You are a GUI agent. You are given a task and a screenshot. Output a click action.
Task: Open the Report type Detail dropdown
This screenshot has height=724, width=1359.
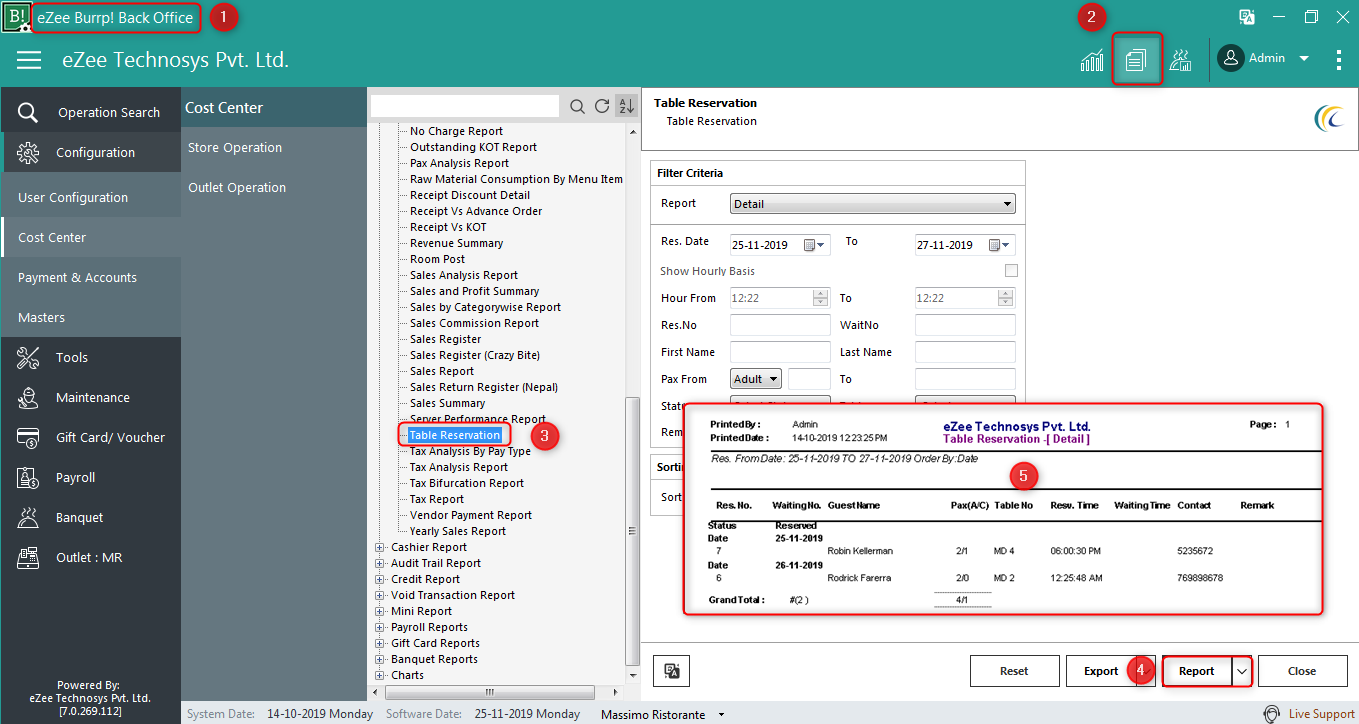[x=873, y=204]
